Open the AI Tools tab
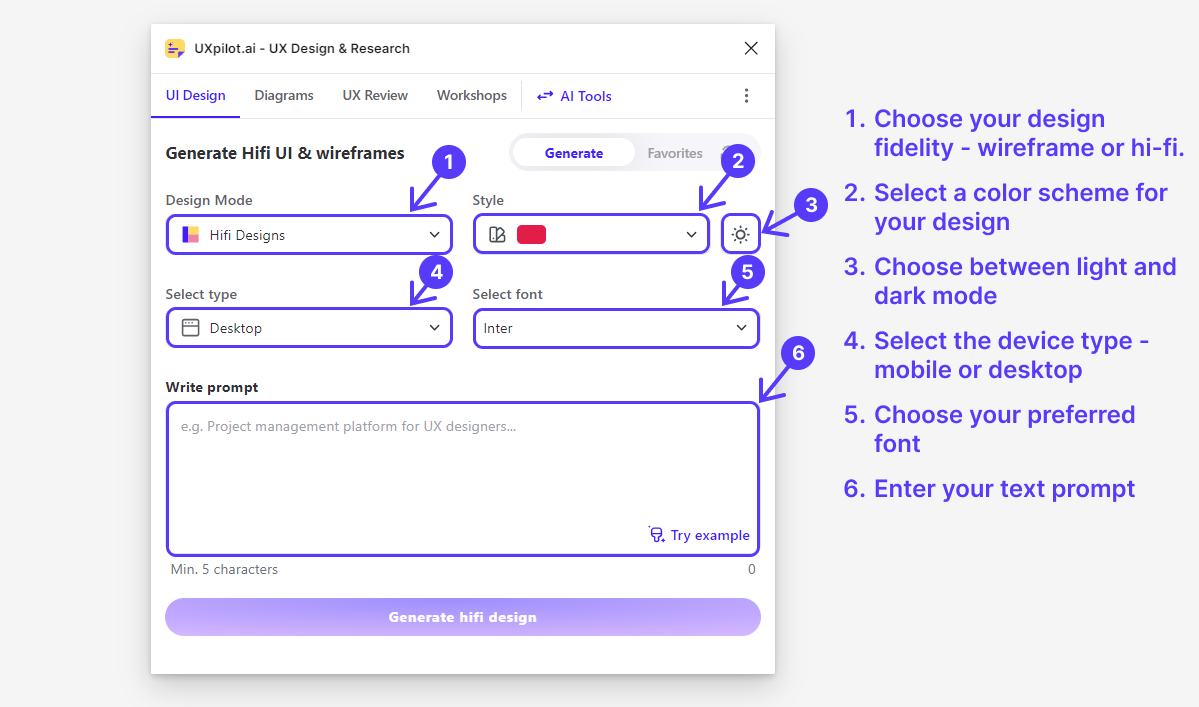 pyautogui.click(x=574, y=96)
